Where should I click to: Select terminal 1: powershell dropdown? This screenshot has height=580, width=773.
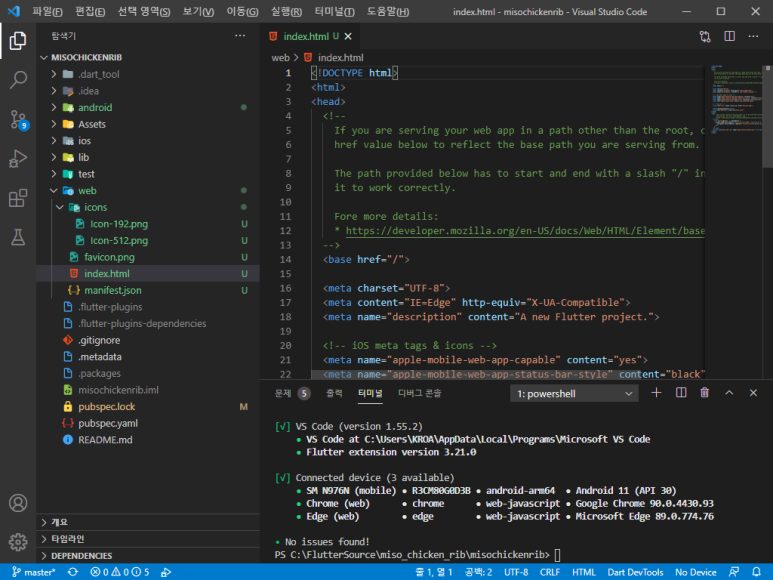[574, 394]
